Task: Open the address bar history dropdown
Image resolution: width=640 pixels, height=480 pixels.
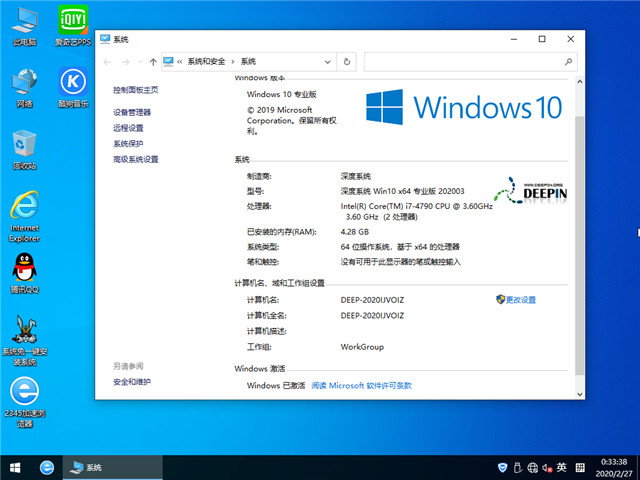Action: pos(327,62)
